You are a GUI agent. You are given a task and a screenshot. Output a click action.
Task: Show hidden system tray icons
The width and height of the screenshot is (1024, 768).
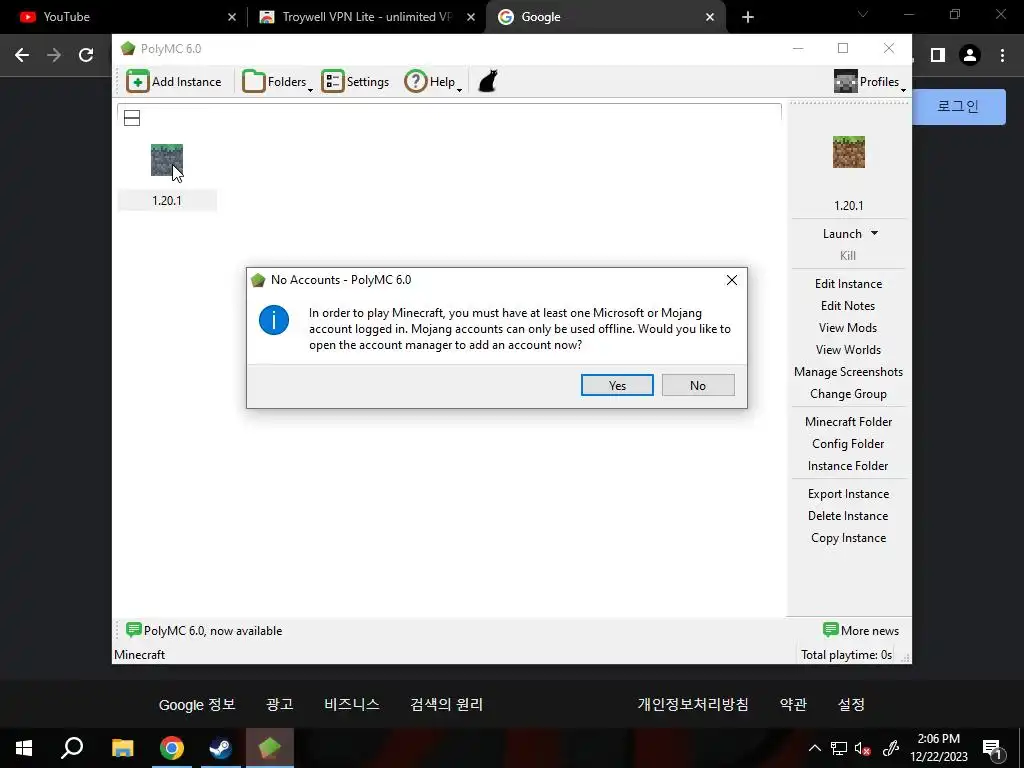[x=814, y=748]
